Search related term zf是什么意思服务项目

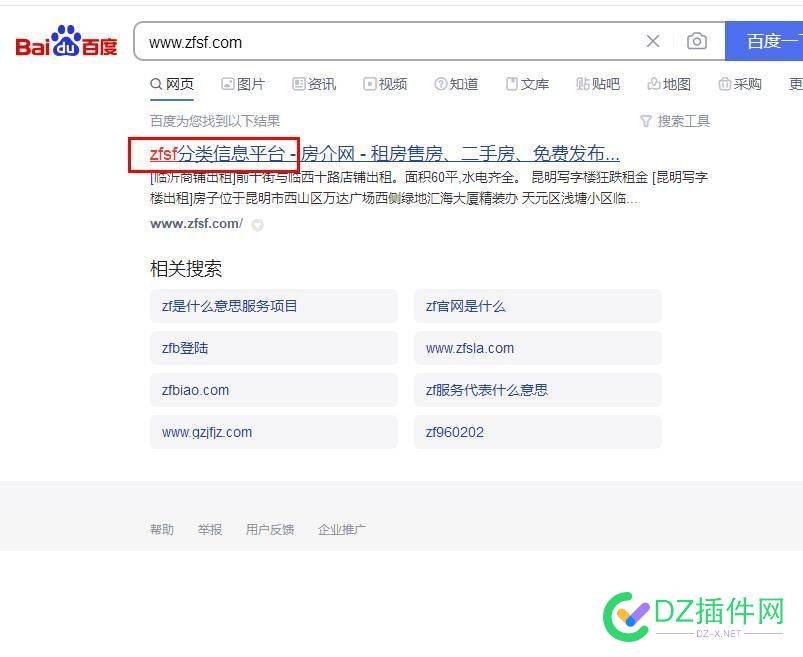(x=274, y=306)
